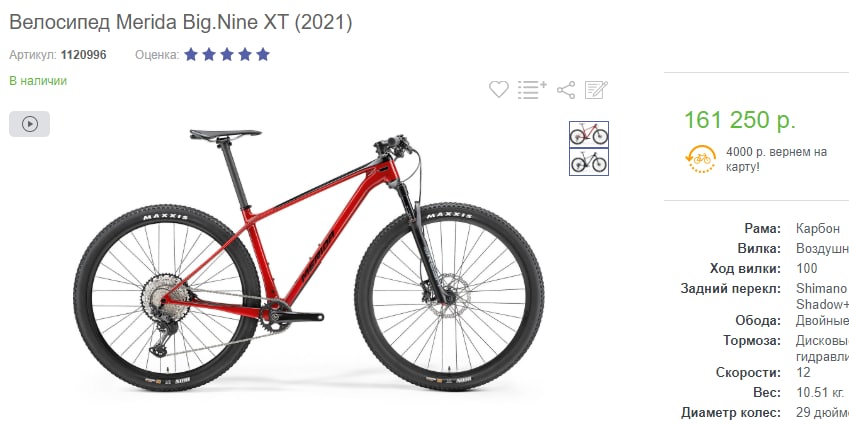The image size is (849, 425).
Task: Select the black bike color thumbnail
Action: (589, 161)
